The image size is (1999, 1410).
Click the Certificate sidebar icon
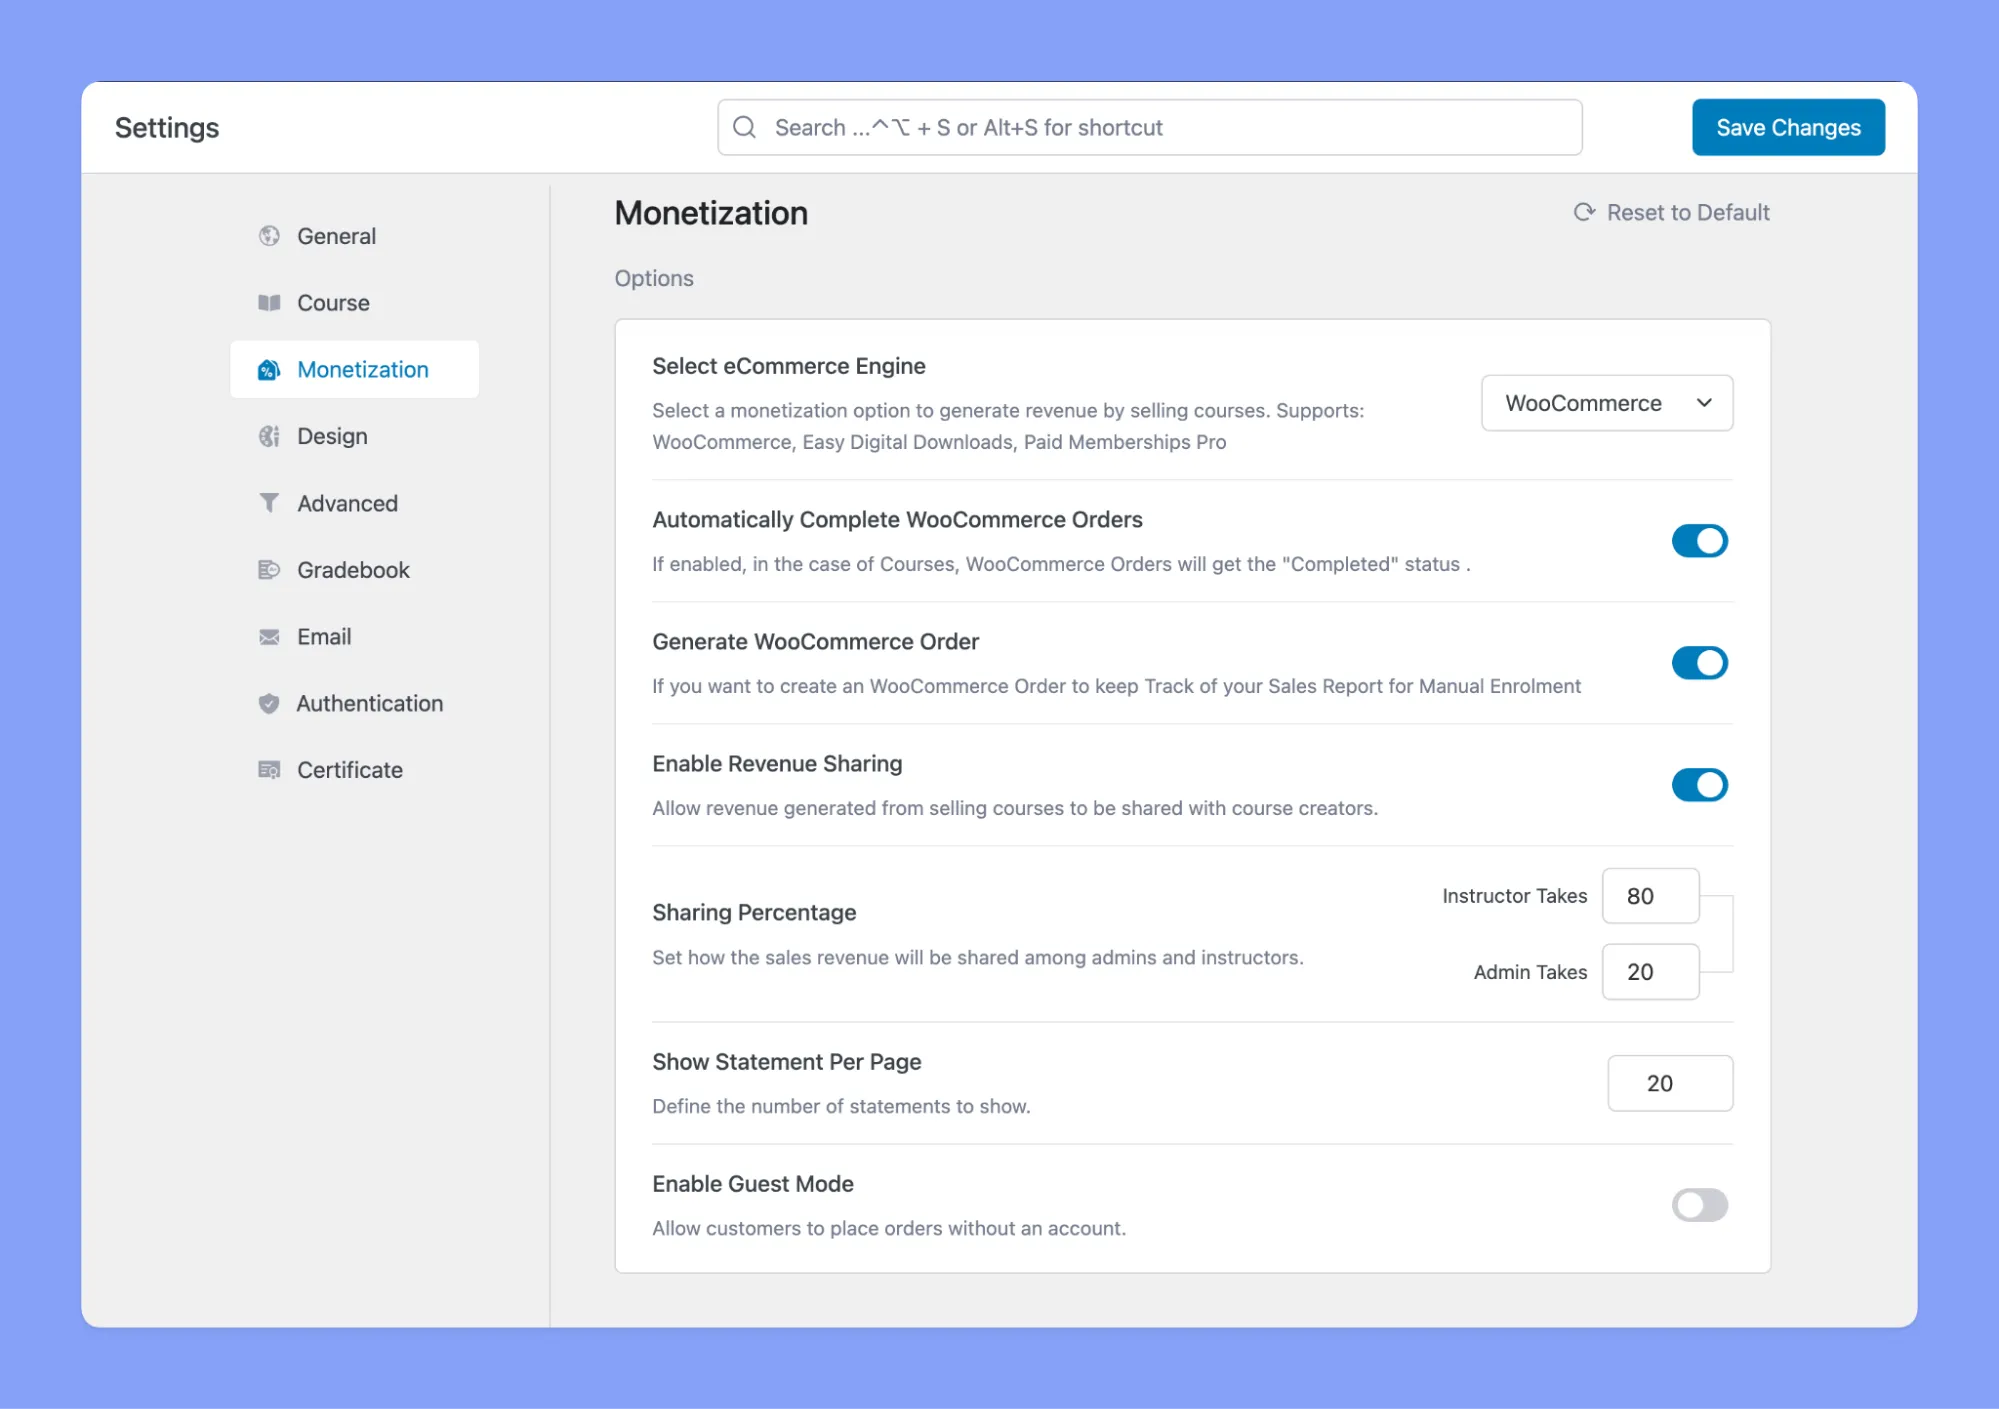269,770
